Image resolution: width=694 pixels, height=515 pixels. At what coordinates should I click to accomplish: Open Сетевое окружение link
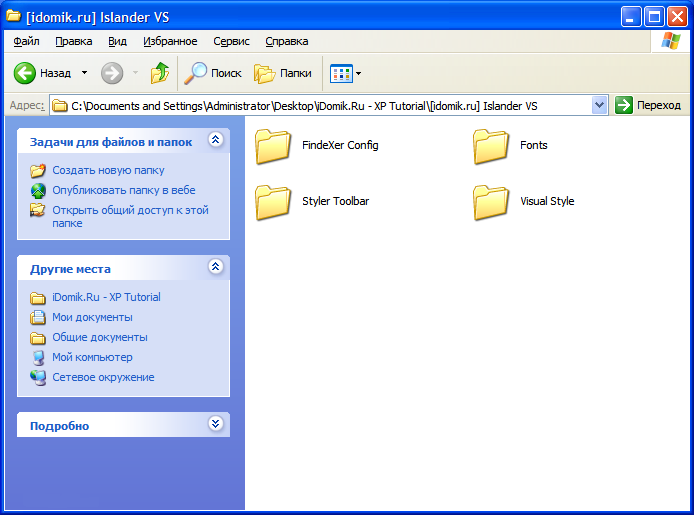[x=104, y=377]
